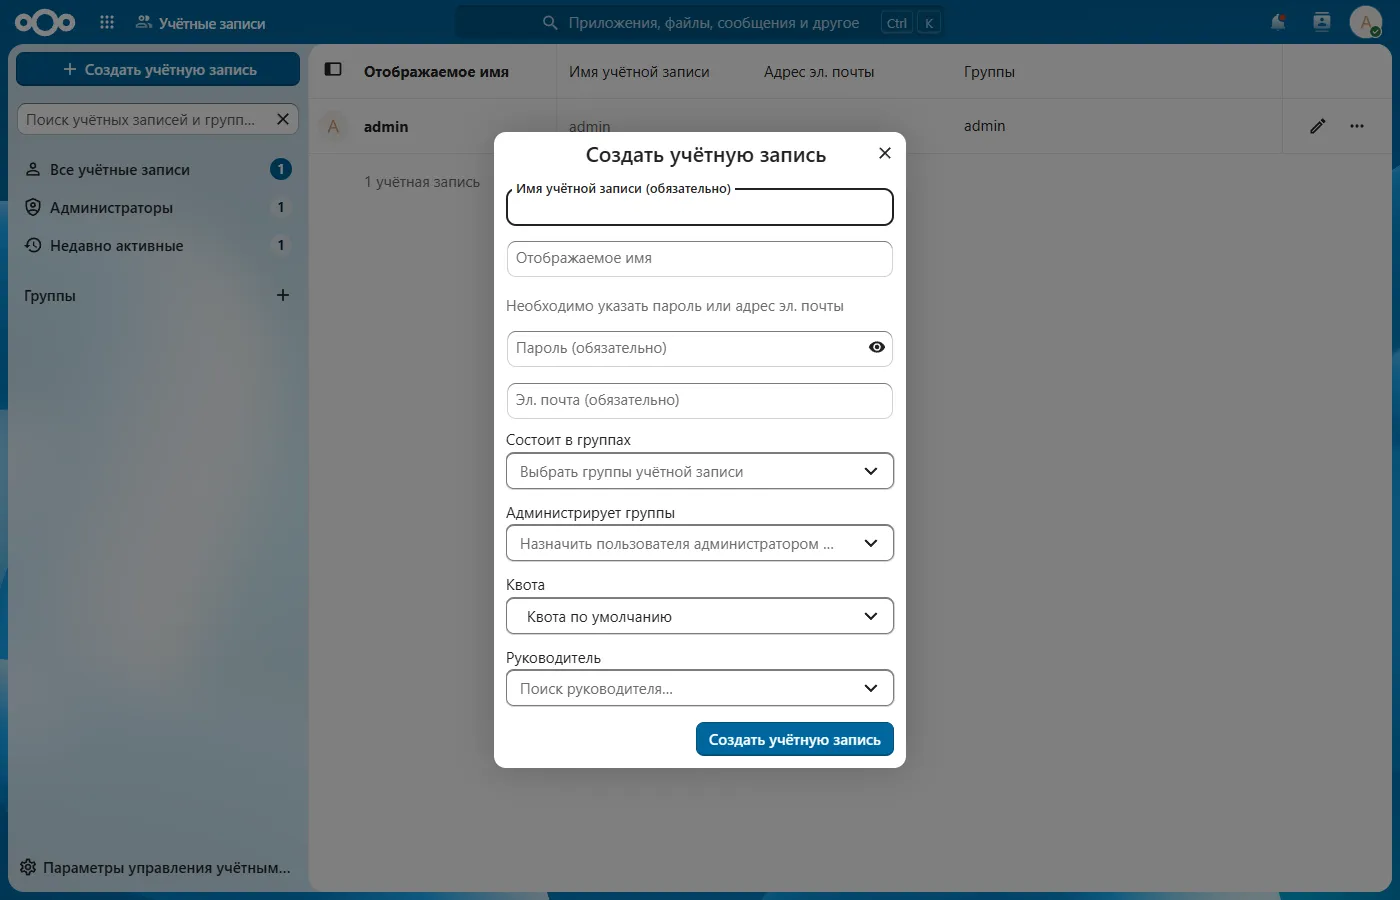Click the email input field
Screen dimensions: 1400x900
pos(700,400)
